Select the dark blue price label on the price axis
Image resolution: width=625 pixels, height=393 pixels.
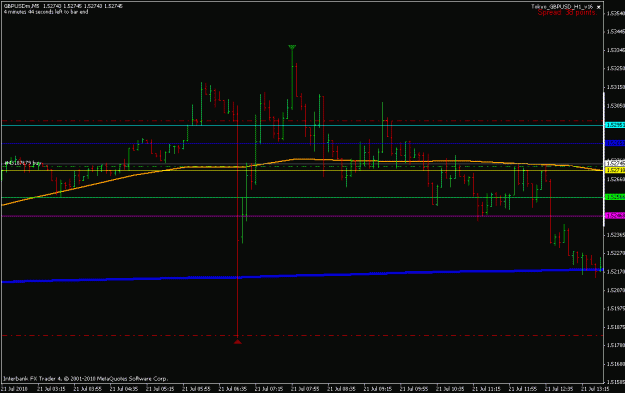[615, 143]
